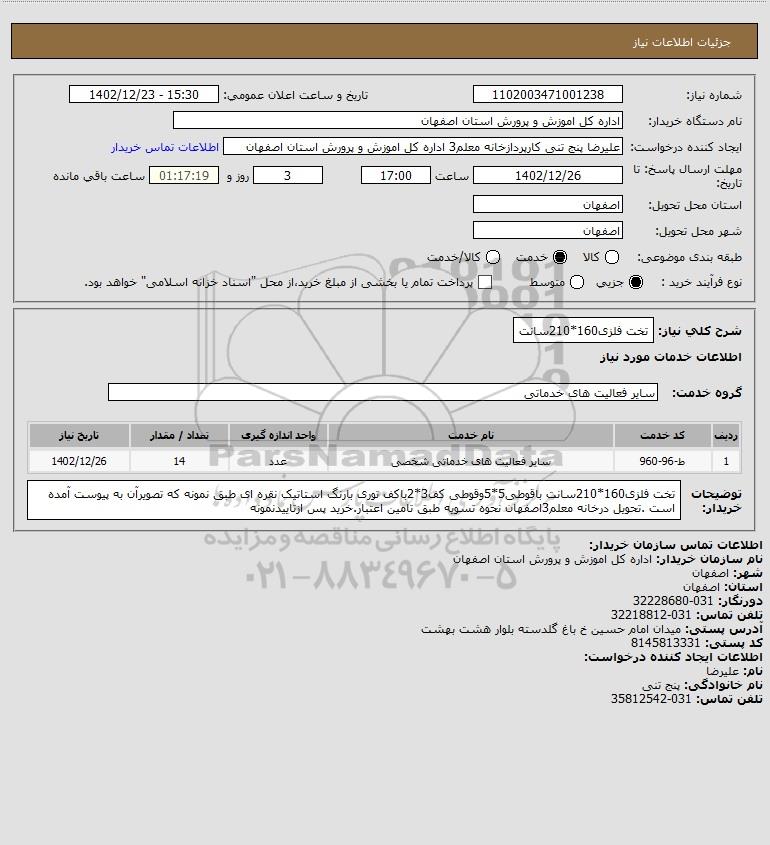Click the ساعت باقی مانده label

pos(99,176)
